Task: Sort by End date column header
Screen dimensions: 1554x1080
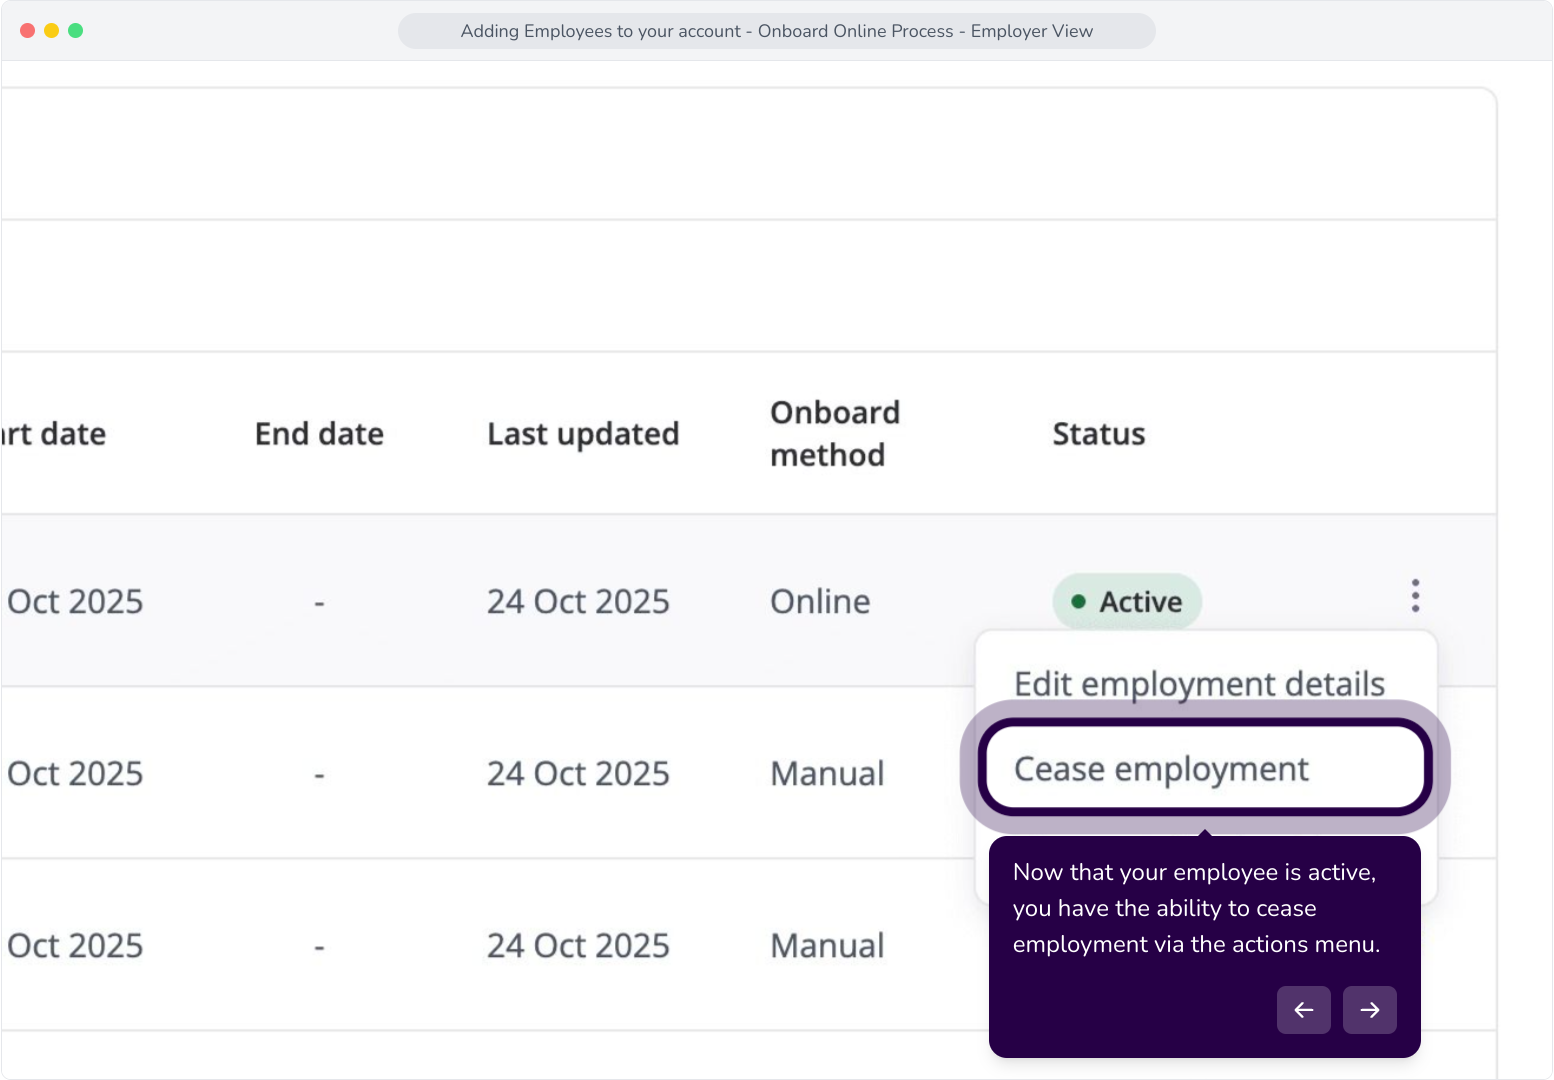Action: [319, 434]
